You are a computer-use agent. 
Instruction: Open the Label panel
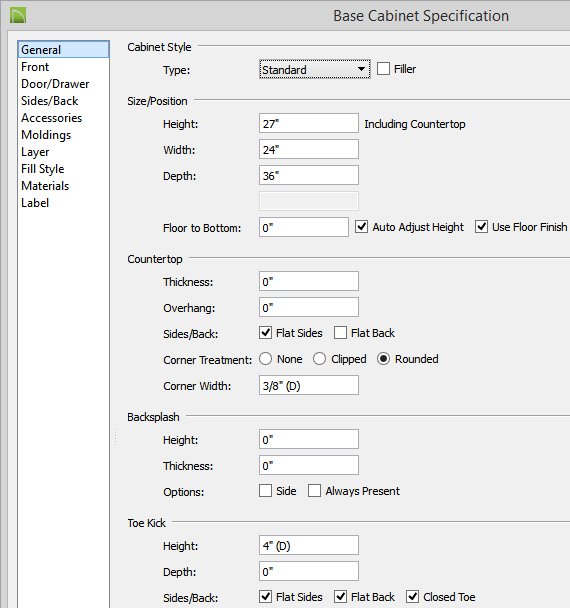point(35,203)
